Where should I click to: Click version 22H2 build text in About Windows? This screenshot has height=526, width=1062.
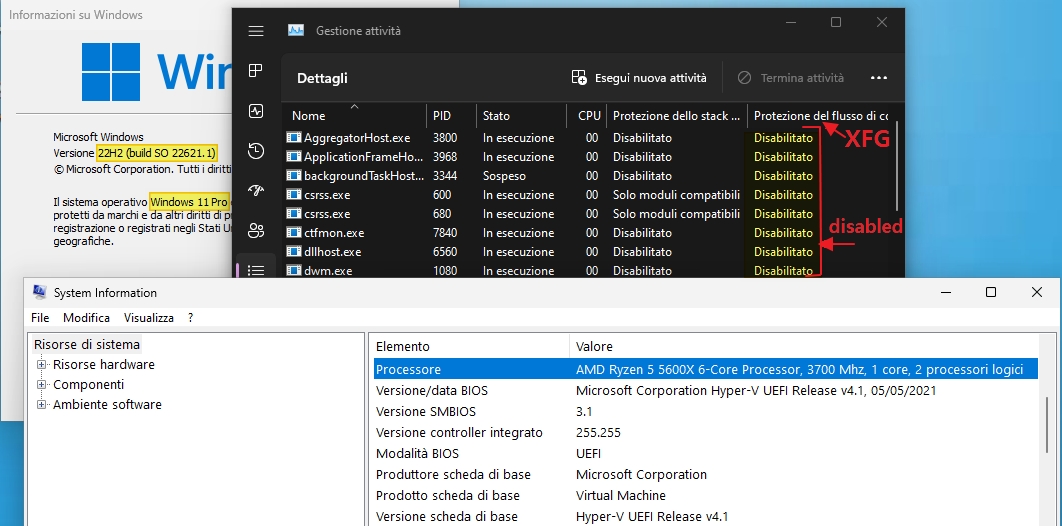(x=156, y=153)
